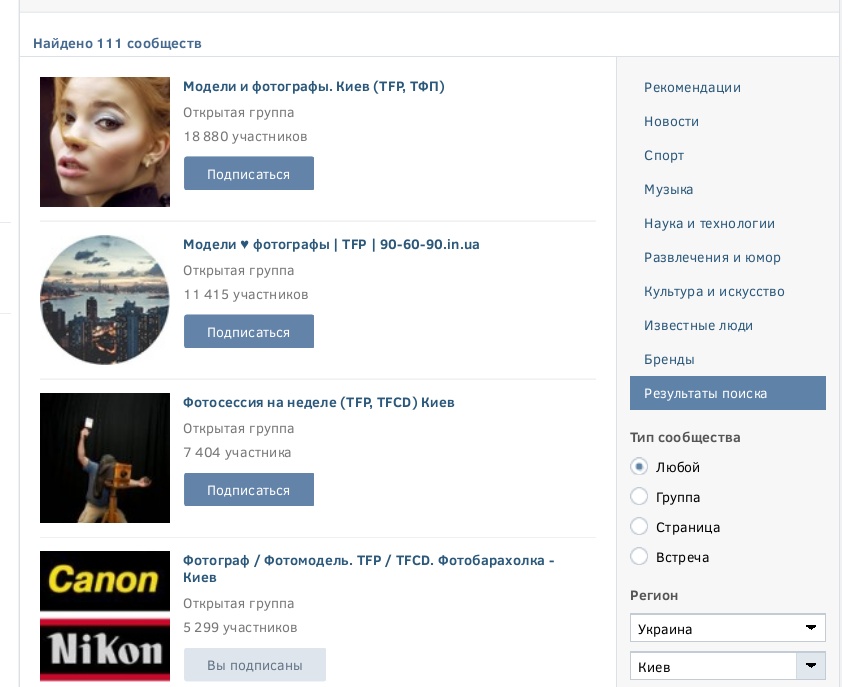865x687 pixels.
Task: Open the 'Киев' city dropdown arrow
Action: point(810,666)
